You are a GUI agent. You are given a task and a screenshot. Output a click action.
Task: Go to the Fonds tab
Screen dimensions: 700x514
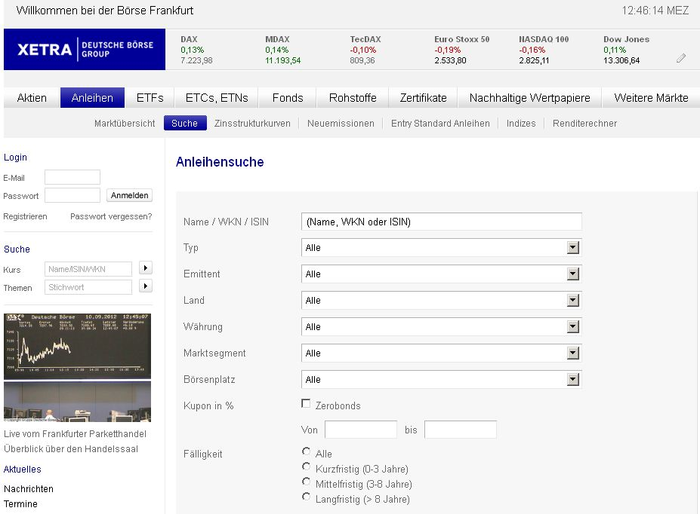(x=288, y=98)
